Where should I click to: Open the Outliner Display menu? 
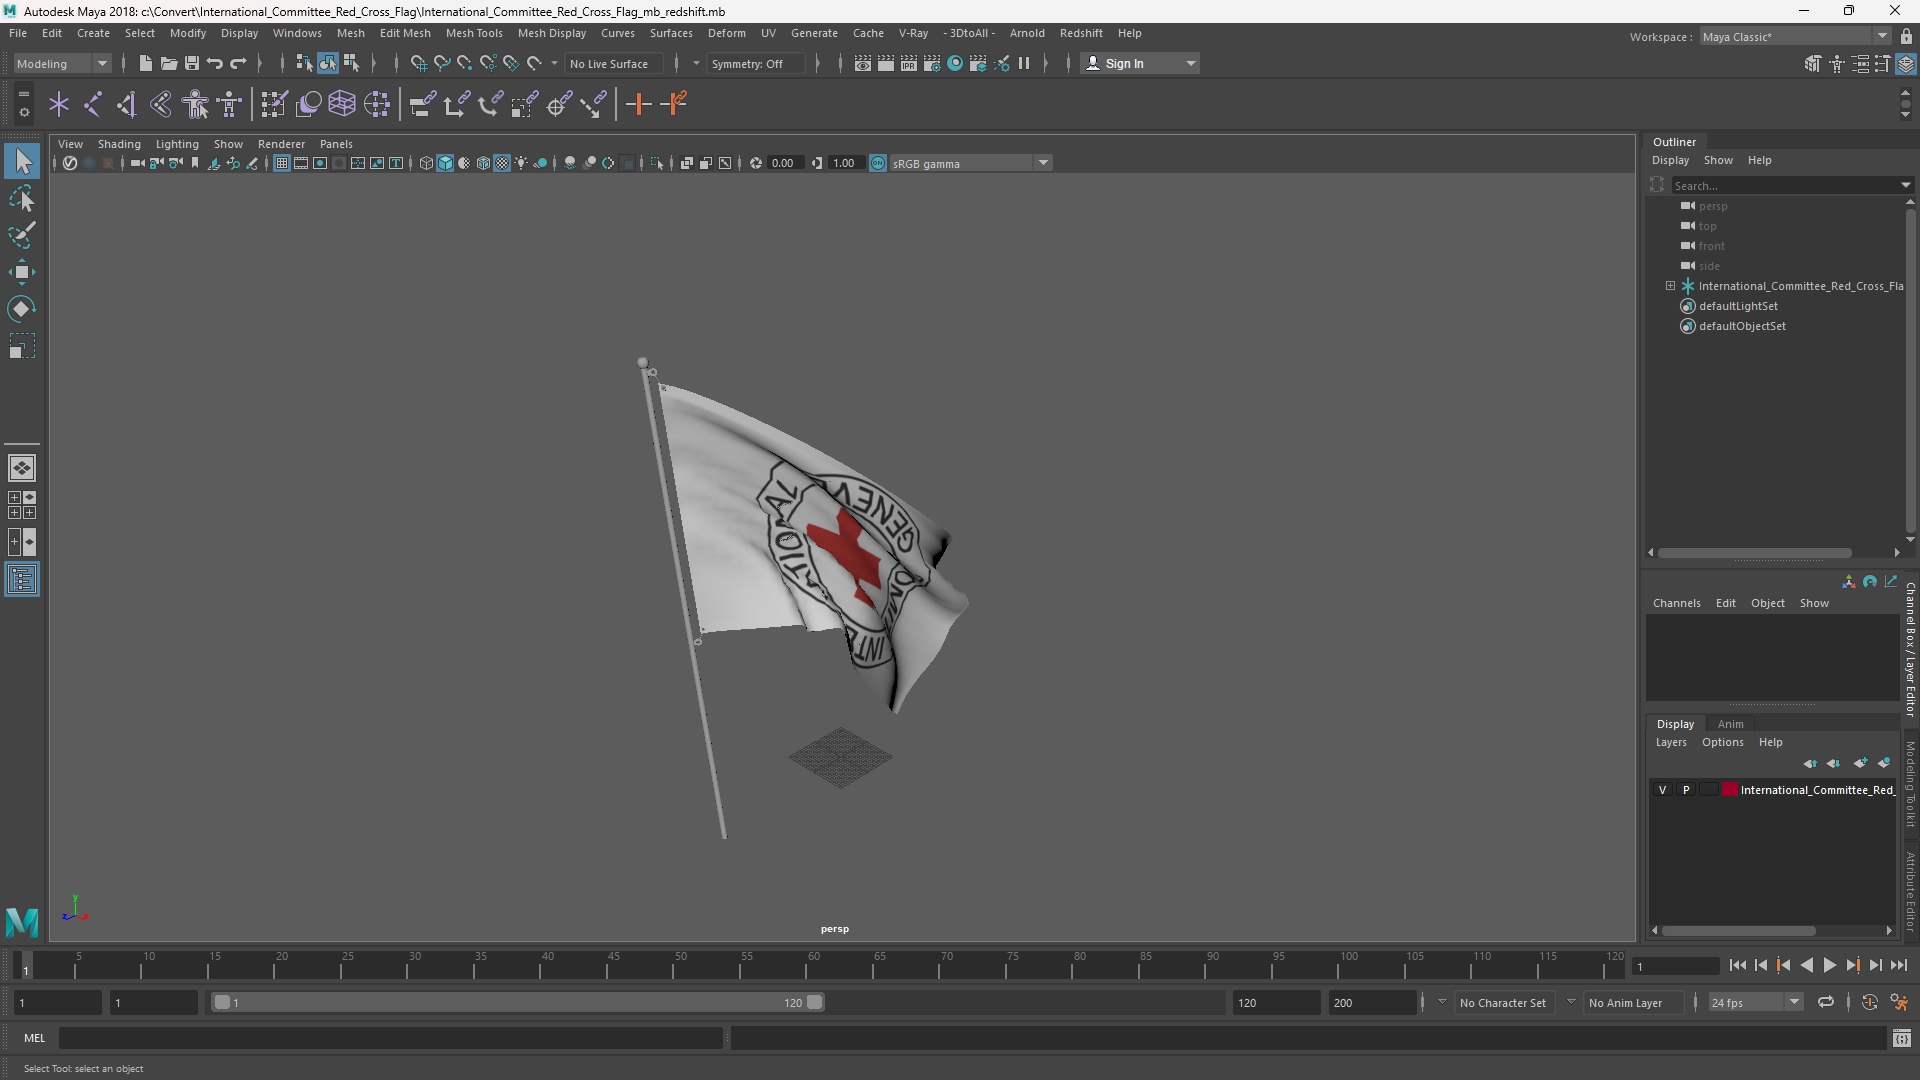pos(1670,160)
